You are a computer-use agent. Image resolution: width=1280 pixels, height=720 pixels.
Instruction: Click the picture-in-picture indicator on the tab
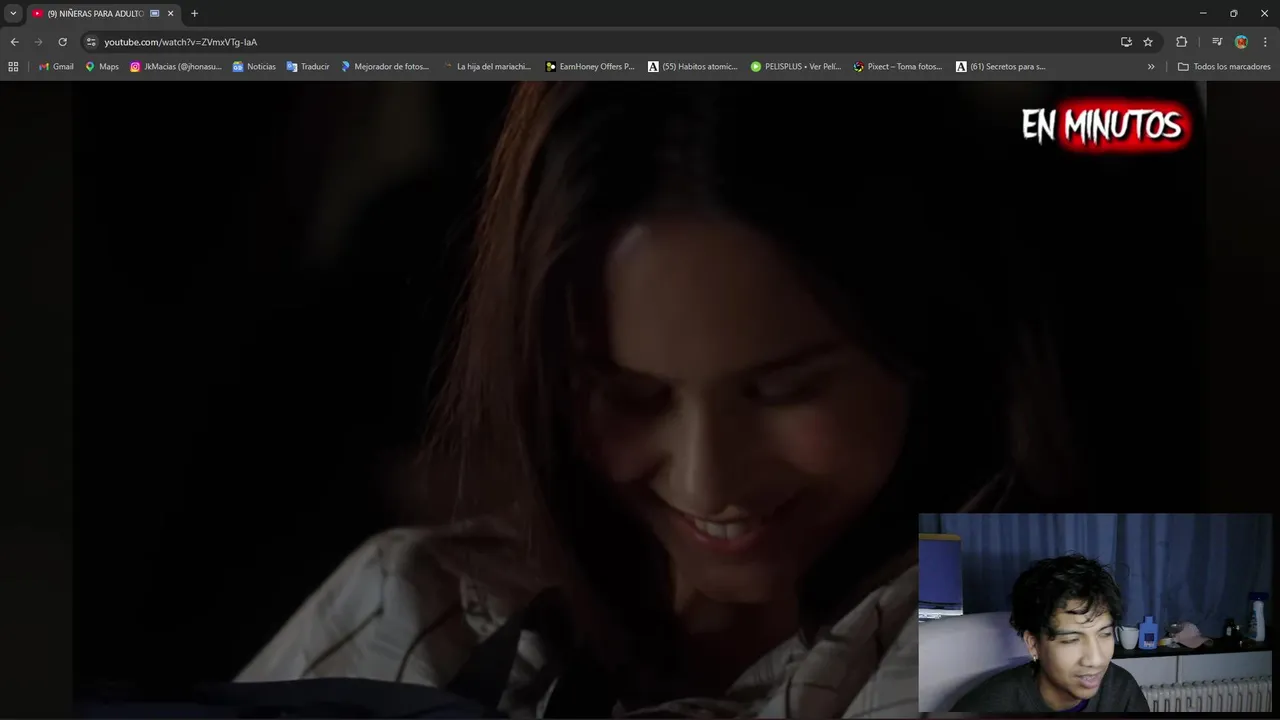[154, 14]
